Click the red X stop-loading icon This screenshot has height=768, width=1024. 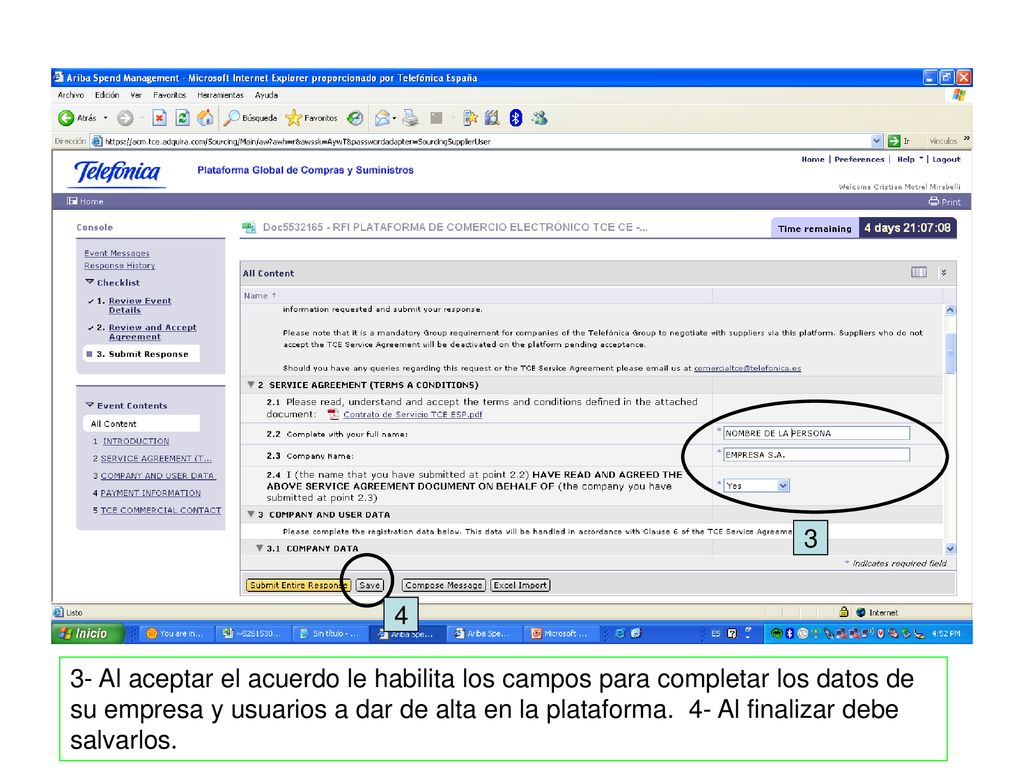pos(159,118)
